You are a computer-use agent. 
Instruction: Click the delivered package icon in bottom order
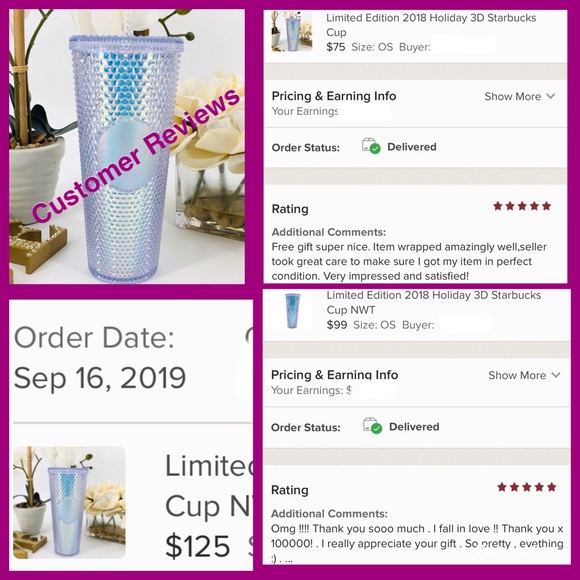tap(372, 426)
